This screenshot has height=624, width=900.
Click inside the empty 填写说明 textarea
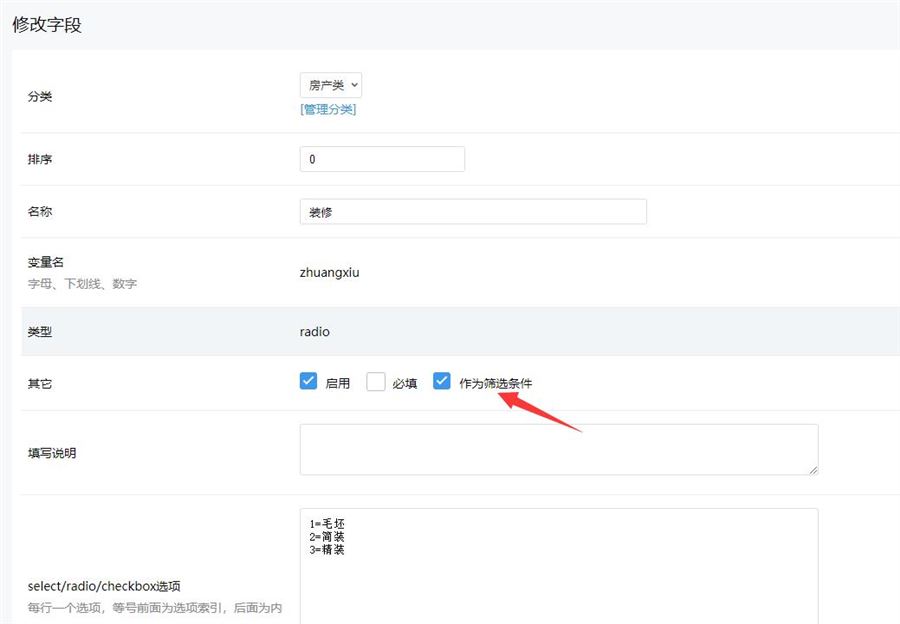(x=558, y=449)
